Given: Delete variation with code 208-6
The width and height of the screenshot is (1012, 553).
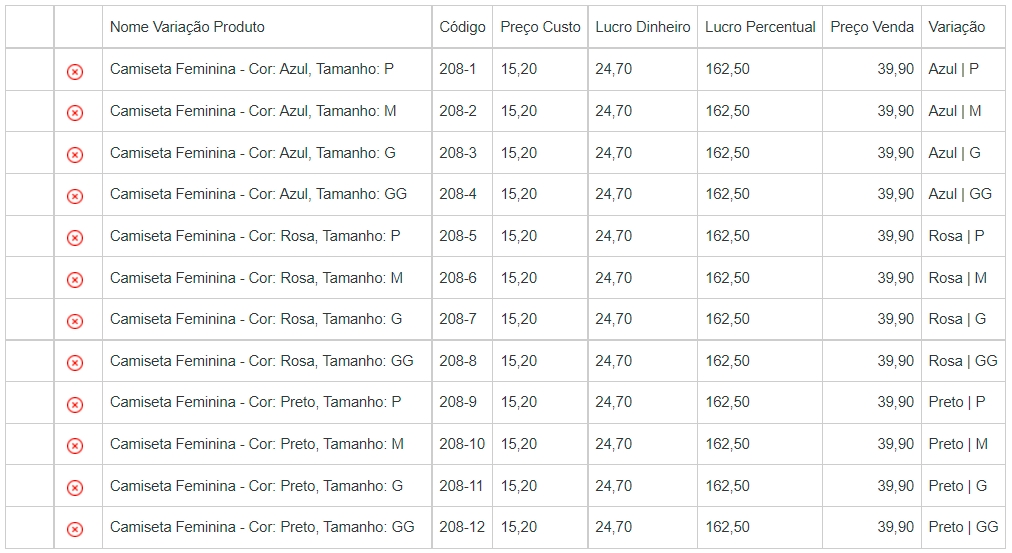Looking at the screenshot, I should pyautogui.click(x=74, y=279).
